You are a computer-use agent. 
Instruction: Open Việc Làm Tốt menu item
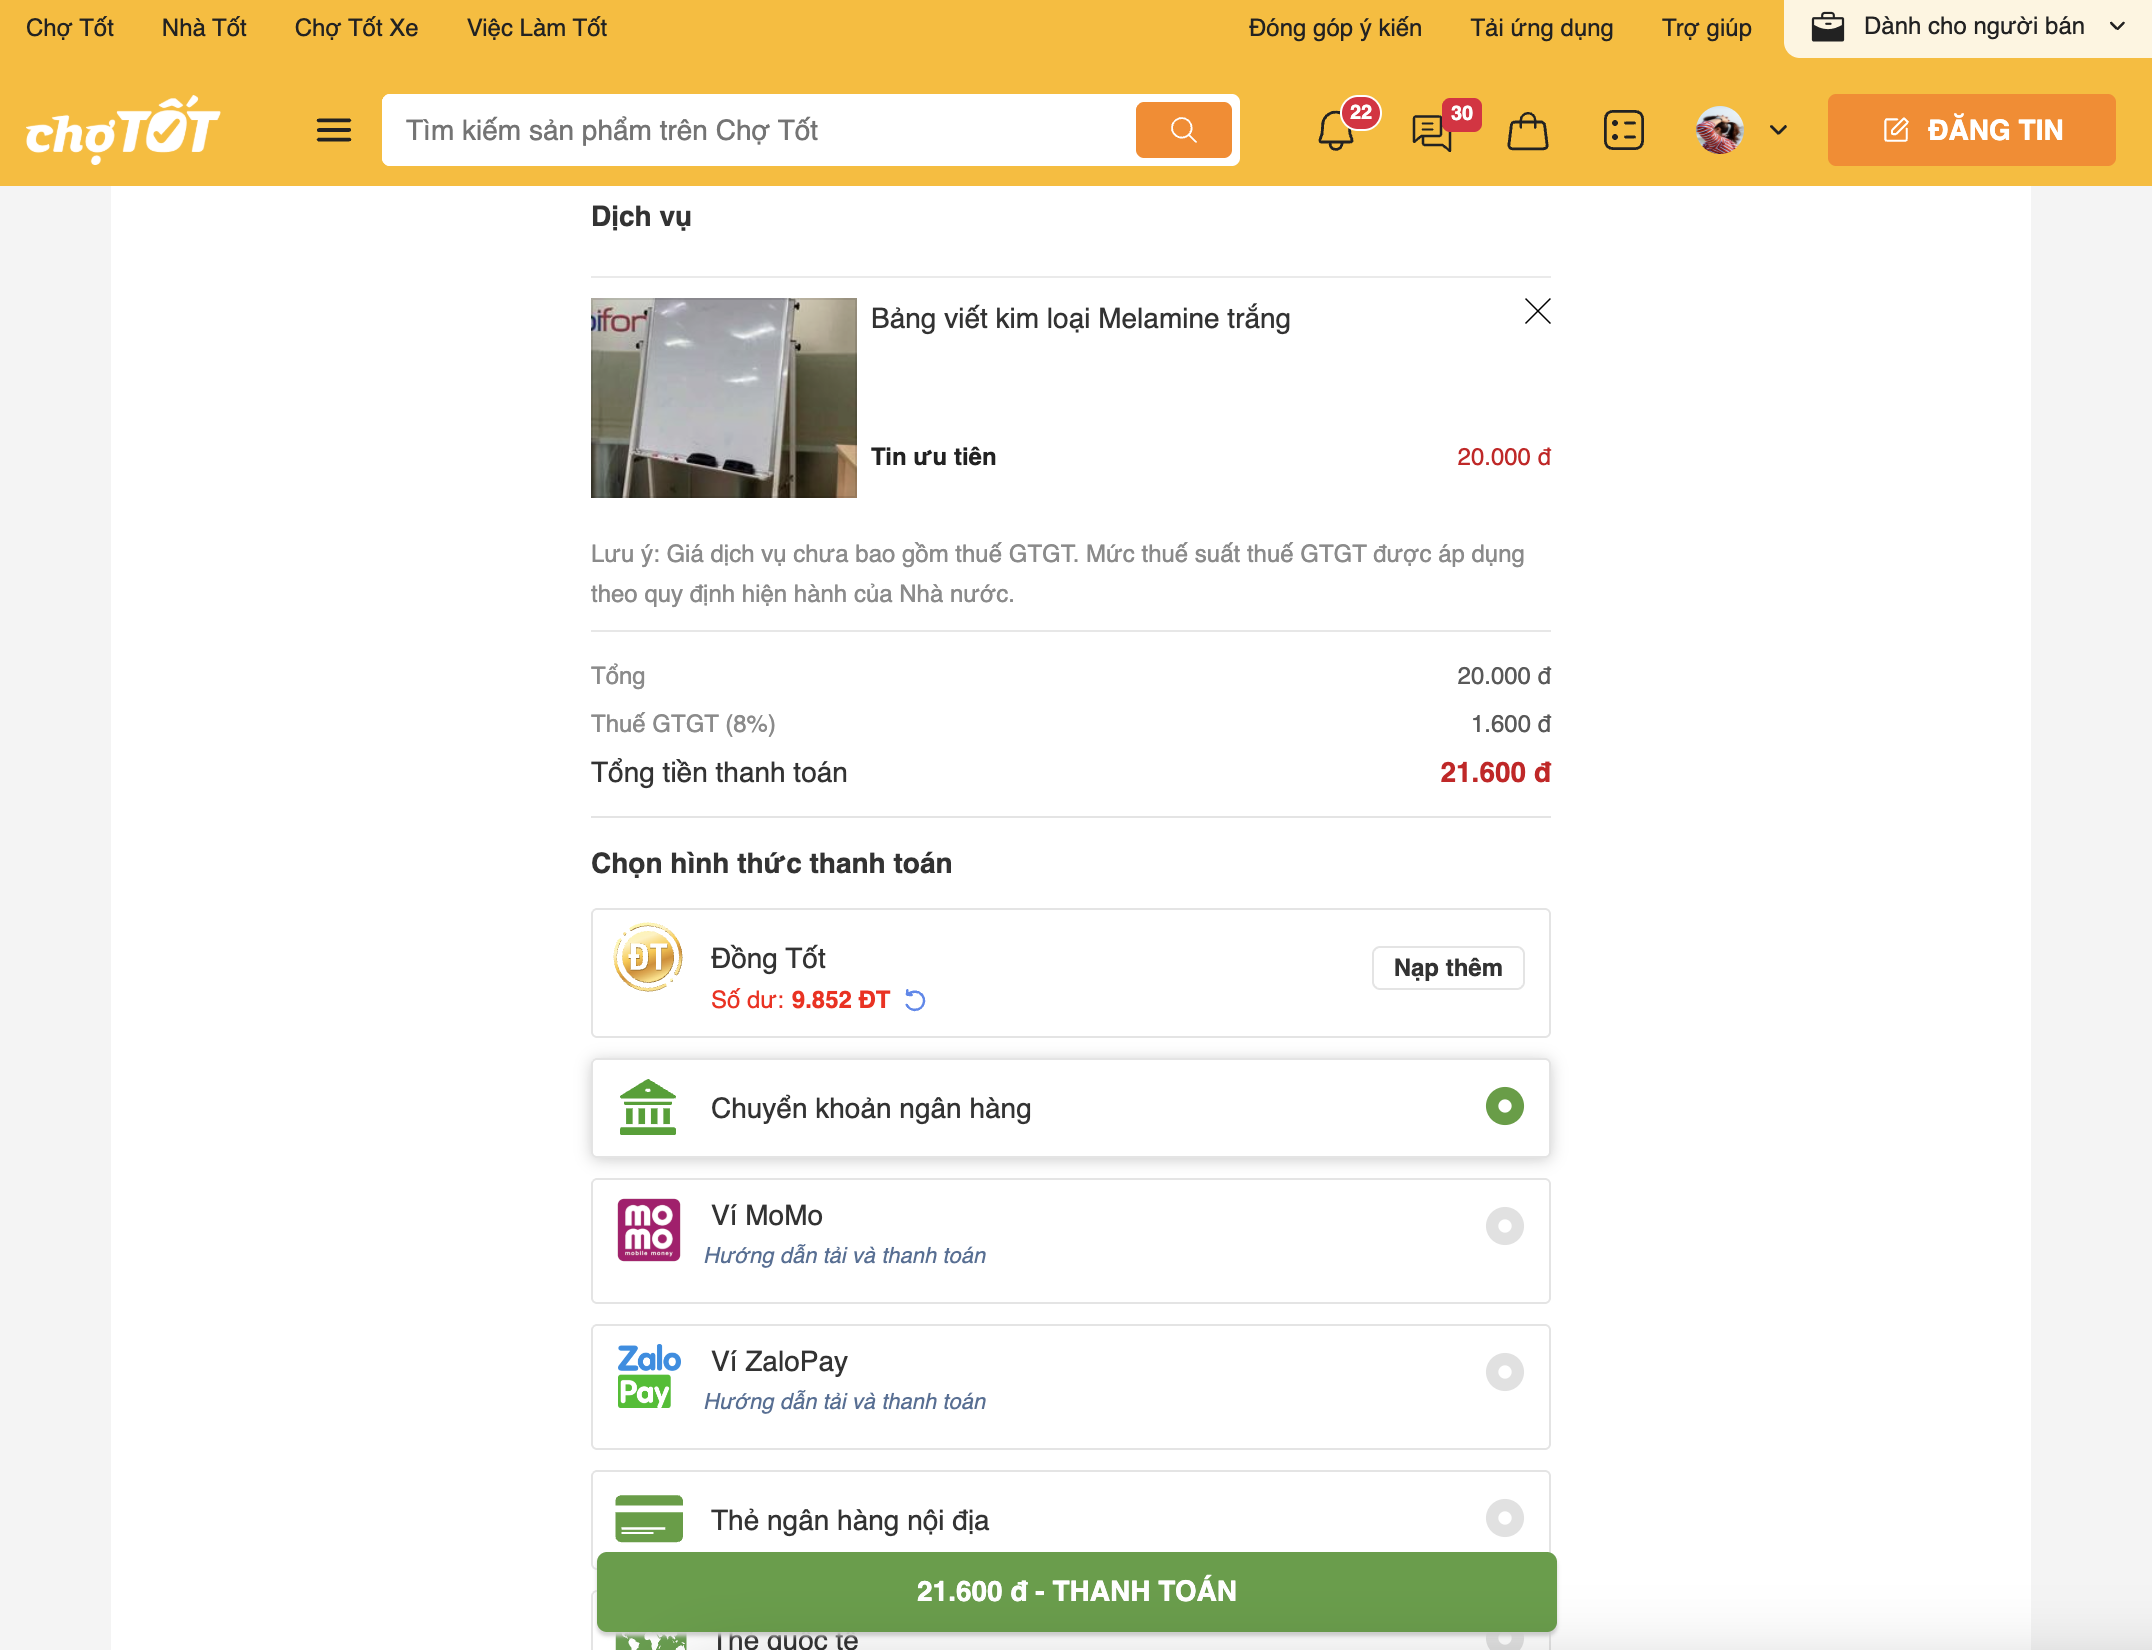pos(537,28)
